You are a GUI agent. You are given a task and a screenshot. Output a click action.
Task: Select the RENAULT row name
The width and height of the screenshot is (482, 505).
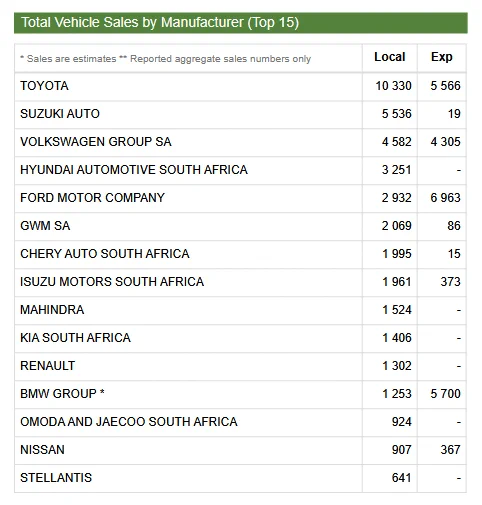point(48,366)
